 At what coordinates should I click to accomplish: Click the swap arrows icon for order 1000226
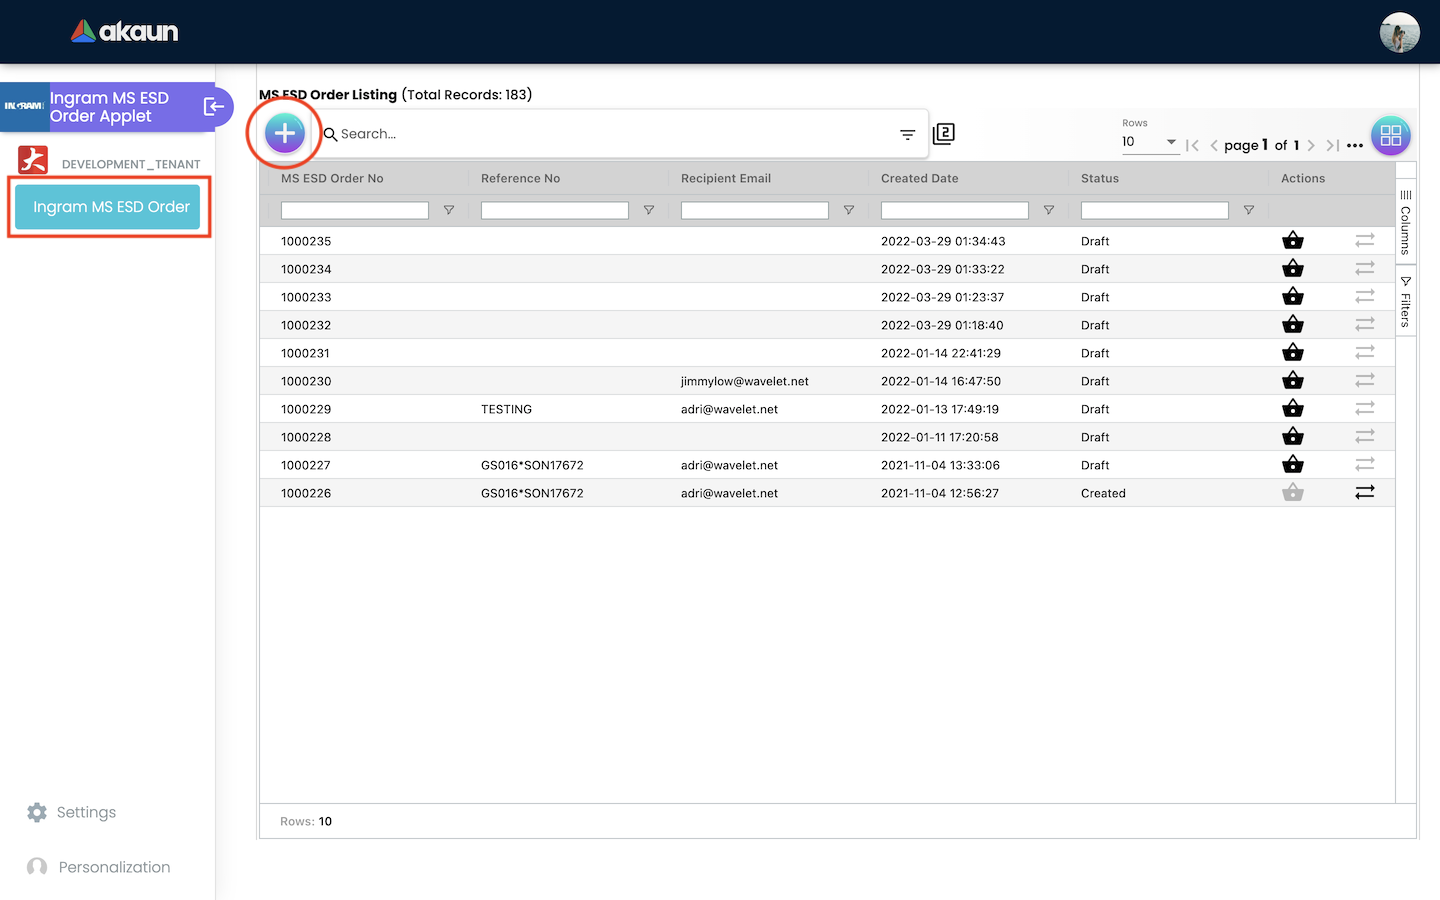[x=1365, y=493]
